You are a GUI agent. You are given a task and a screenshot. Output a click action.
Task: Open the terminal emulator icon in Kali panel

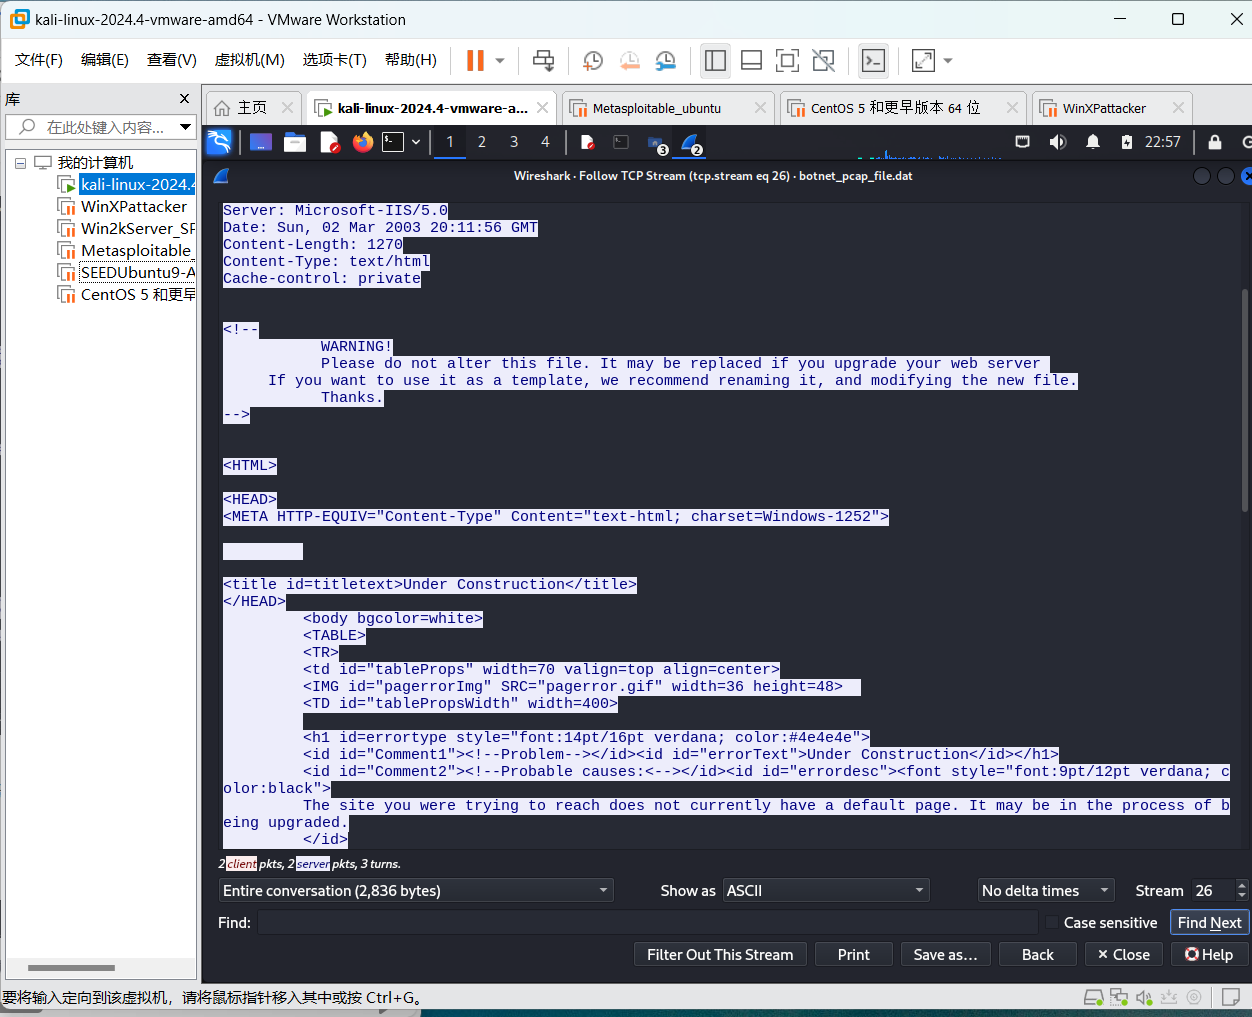point(394,142)
